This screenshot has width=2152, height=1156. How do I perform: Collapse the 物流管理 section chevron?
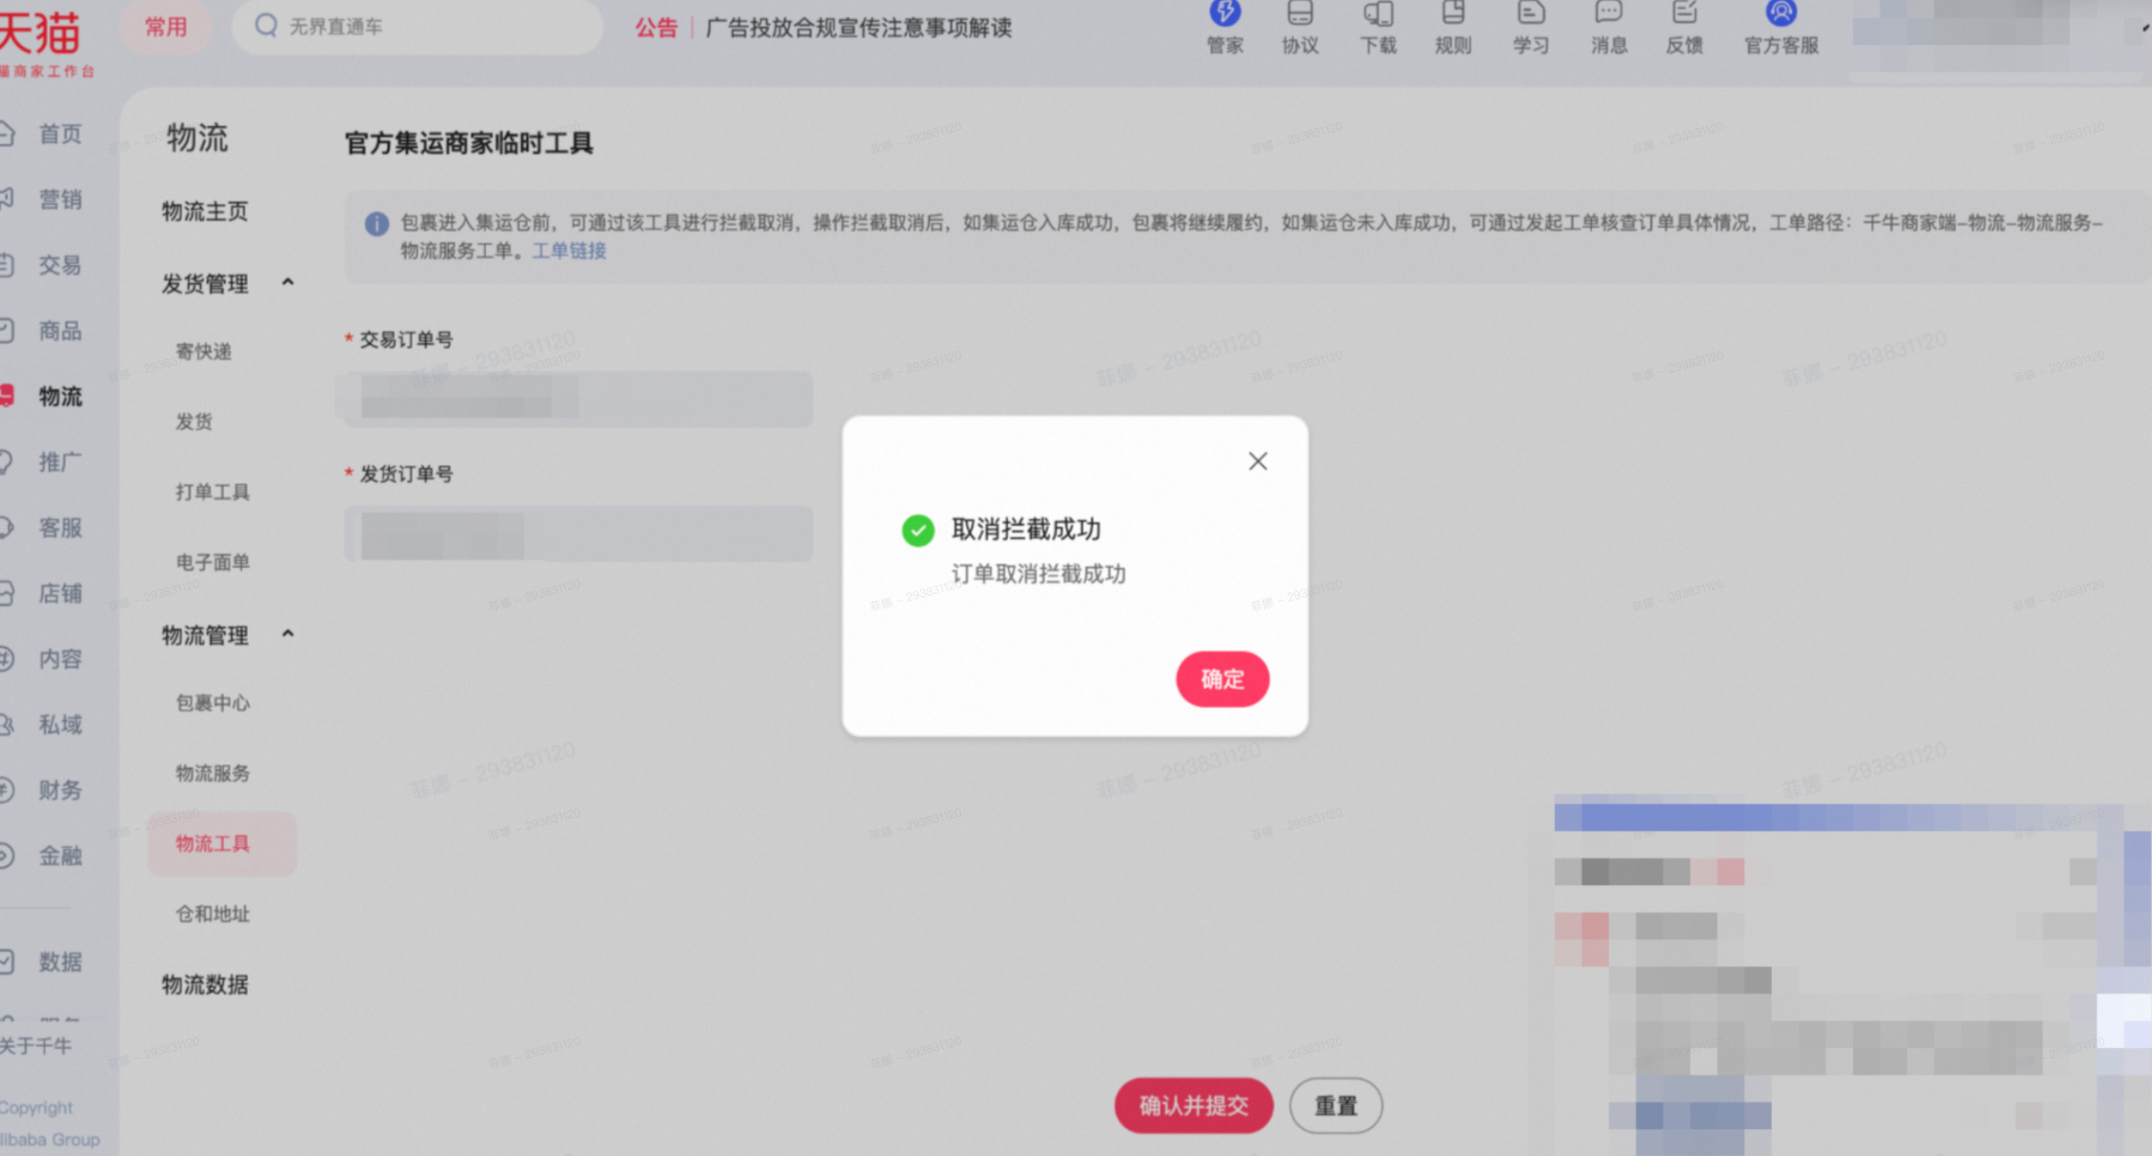point(288,634)
